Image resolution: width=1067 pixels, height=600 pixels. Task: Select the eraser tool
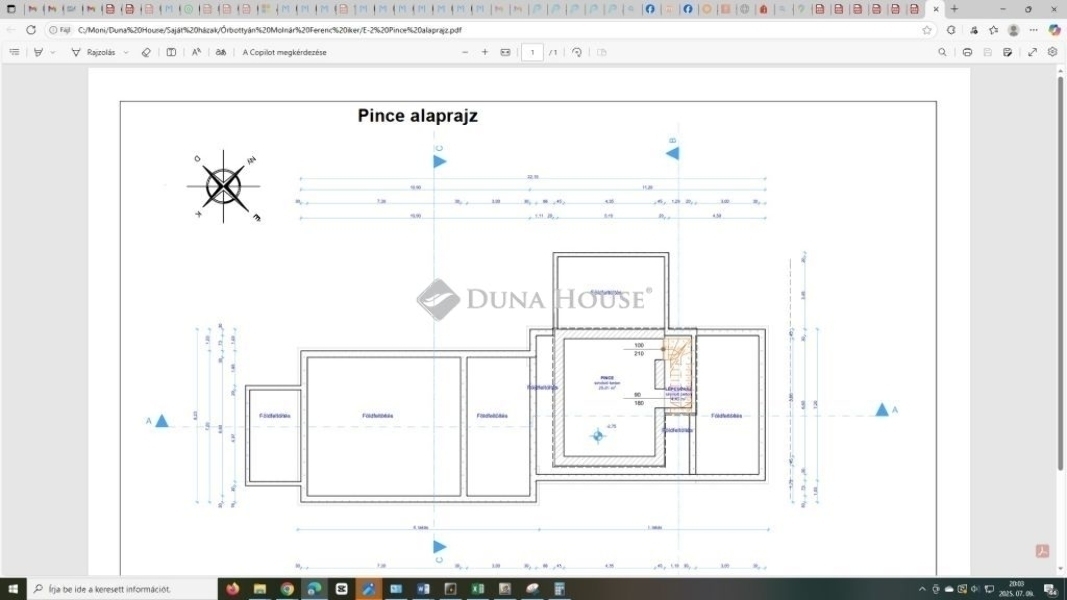coord(146,52)
